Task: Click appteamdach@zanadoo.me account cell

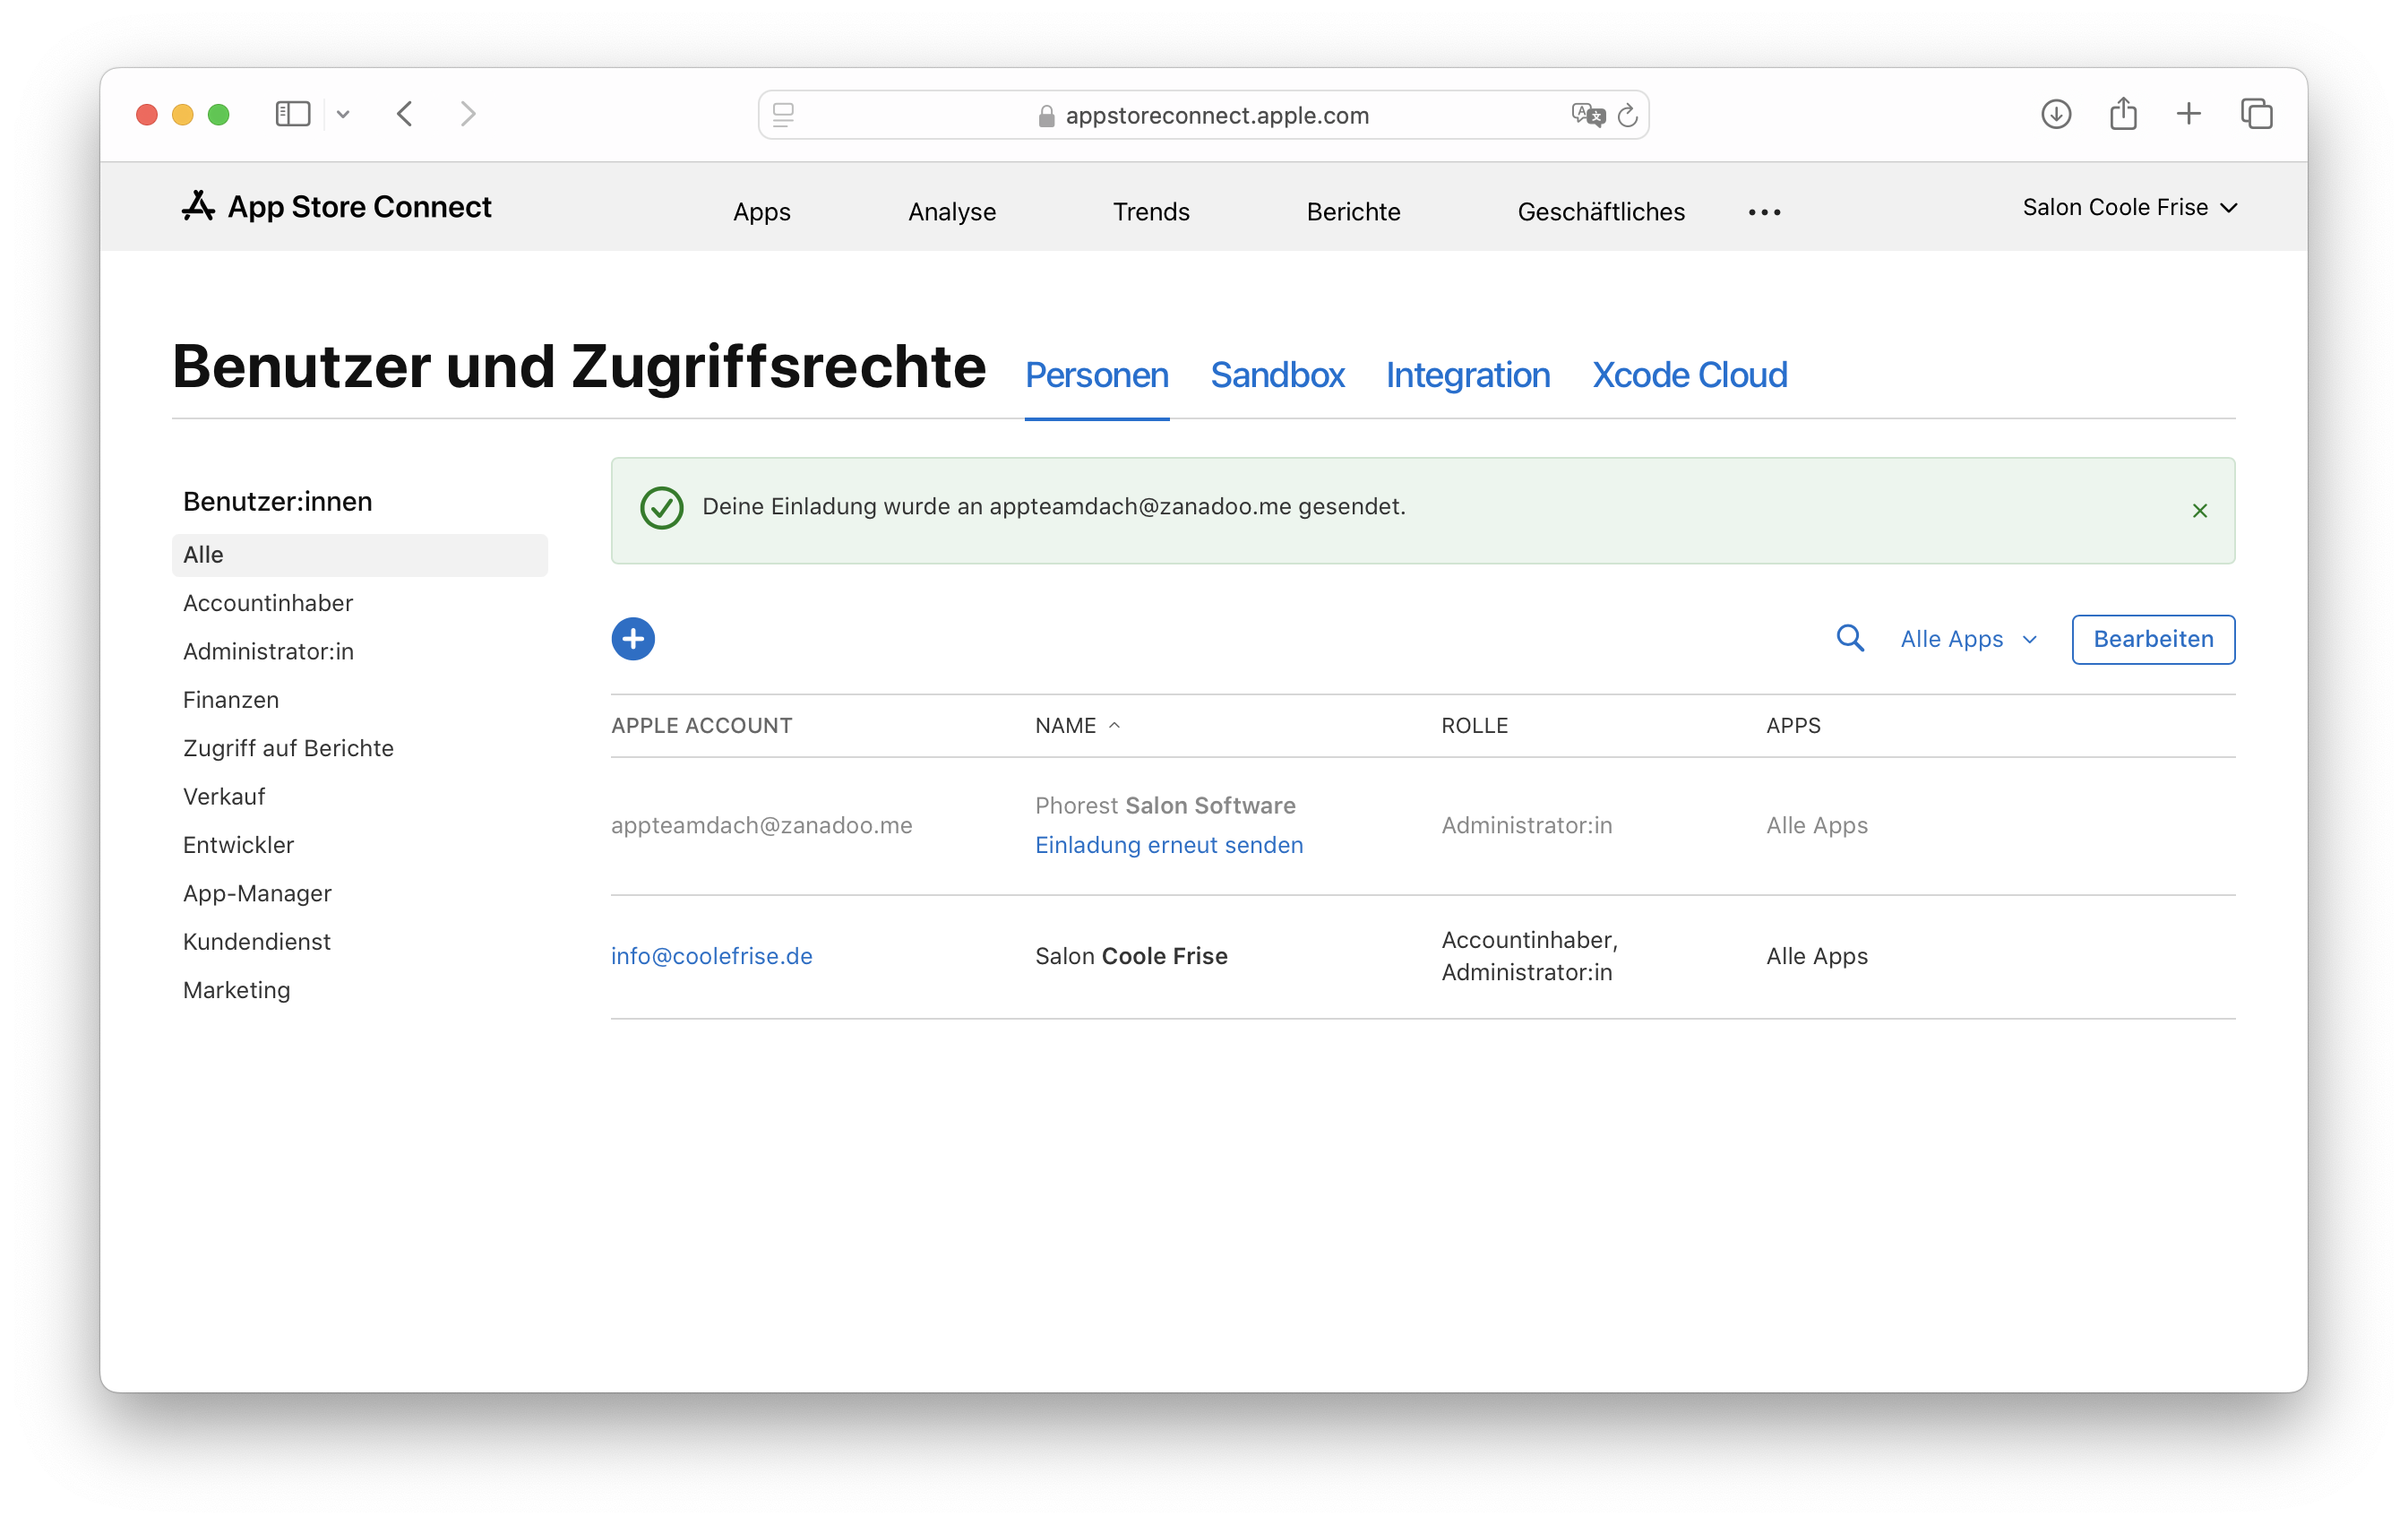Action: click(x=761, y=825)
